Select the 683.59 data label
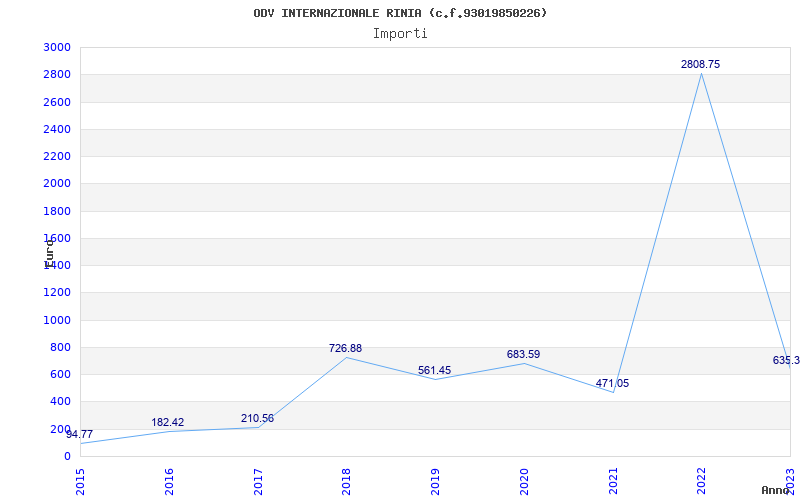This screenshot has height=500, width=800. 523,355
